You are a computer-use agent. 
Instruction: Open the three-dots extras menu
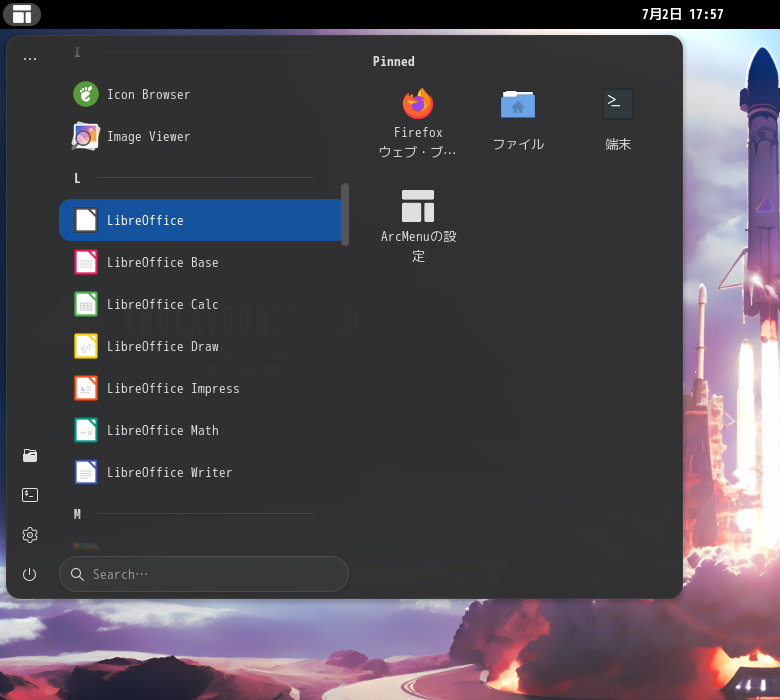coord(30,59)
